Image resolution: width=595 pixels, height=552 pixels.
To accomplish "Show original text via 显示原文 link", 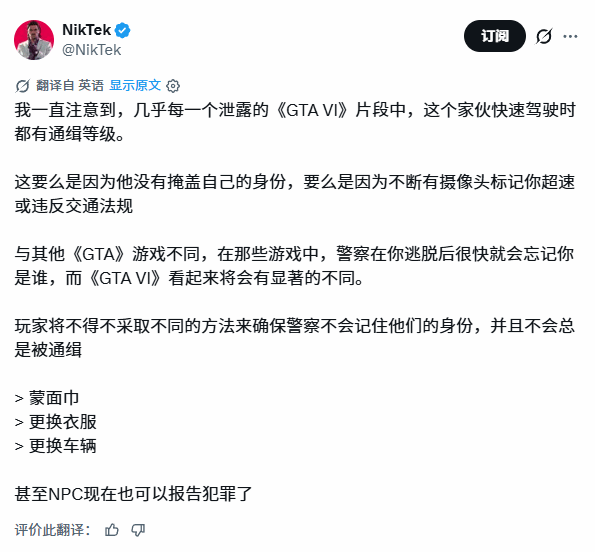I will [135, 85].
